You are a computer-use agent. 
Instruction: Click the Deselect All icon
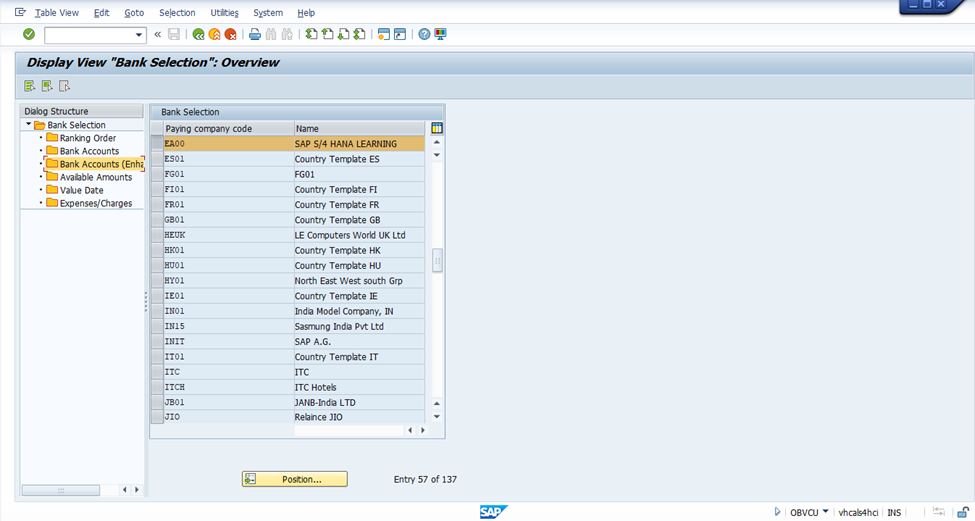pos(64,86)
